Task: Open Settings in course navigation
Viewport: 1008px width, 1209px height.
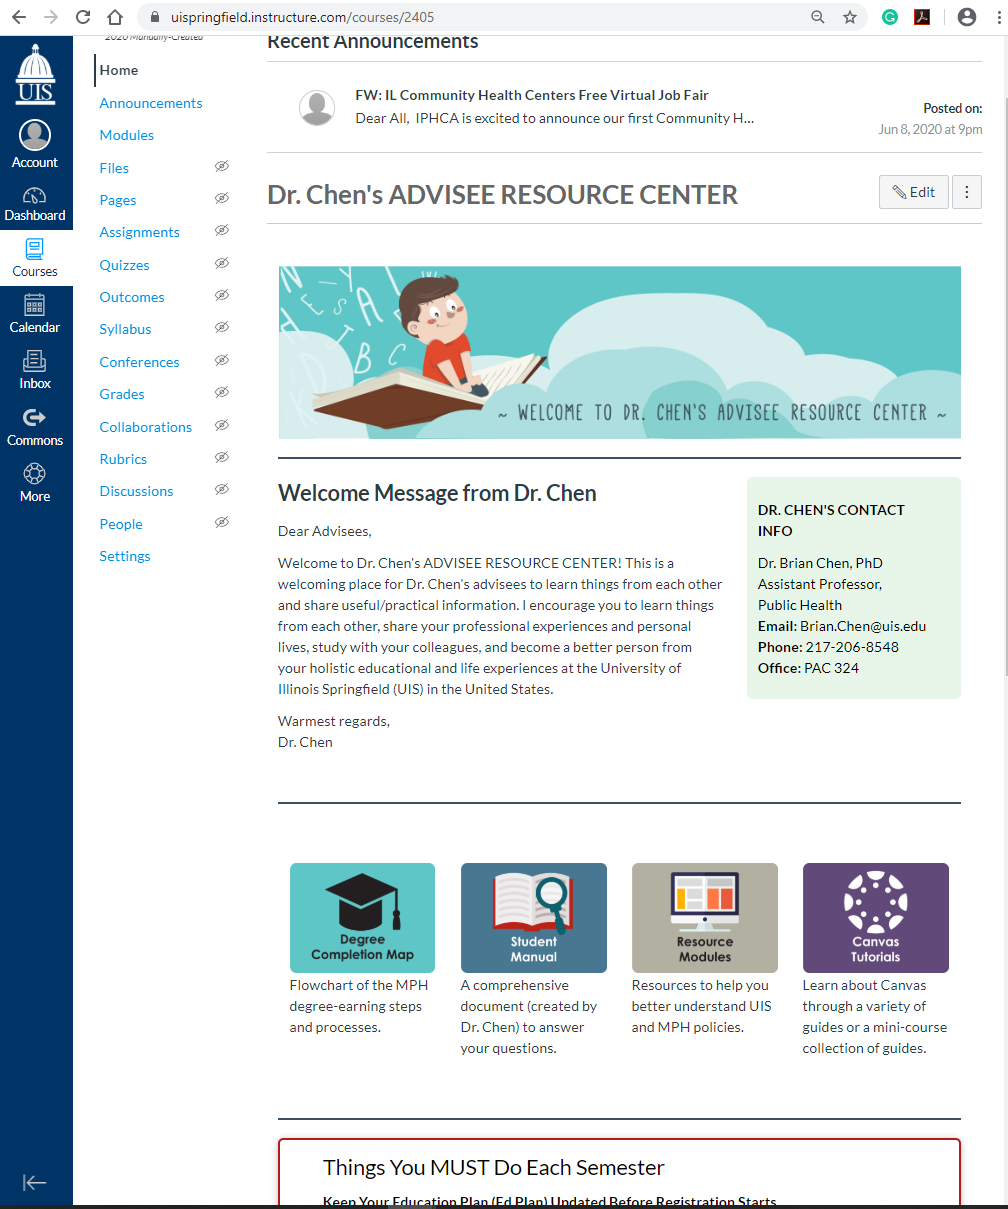Action: (125, 556)
